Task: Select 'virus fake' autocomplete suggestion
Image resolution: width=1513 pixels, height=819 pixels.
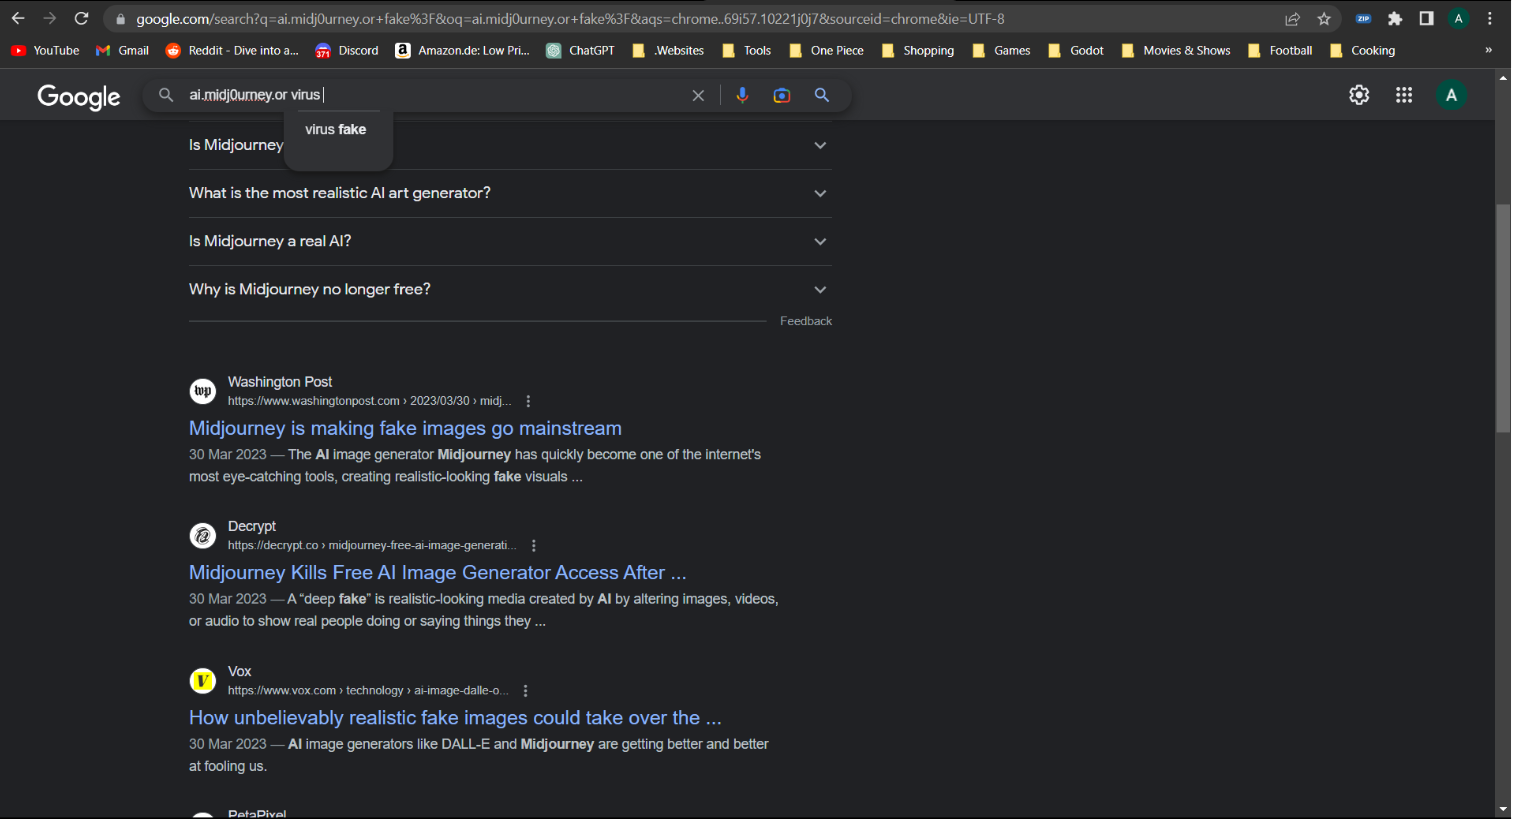Action: pyautogui.click(x=336, y=130)
